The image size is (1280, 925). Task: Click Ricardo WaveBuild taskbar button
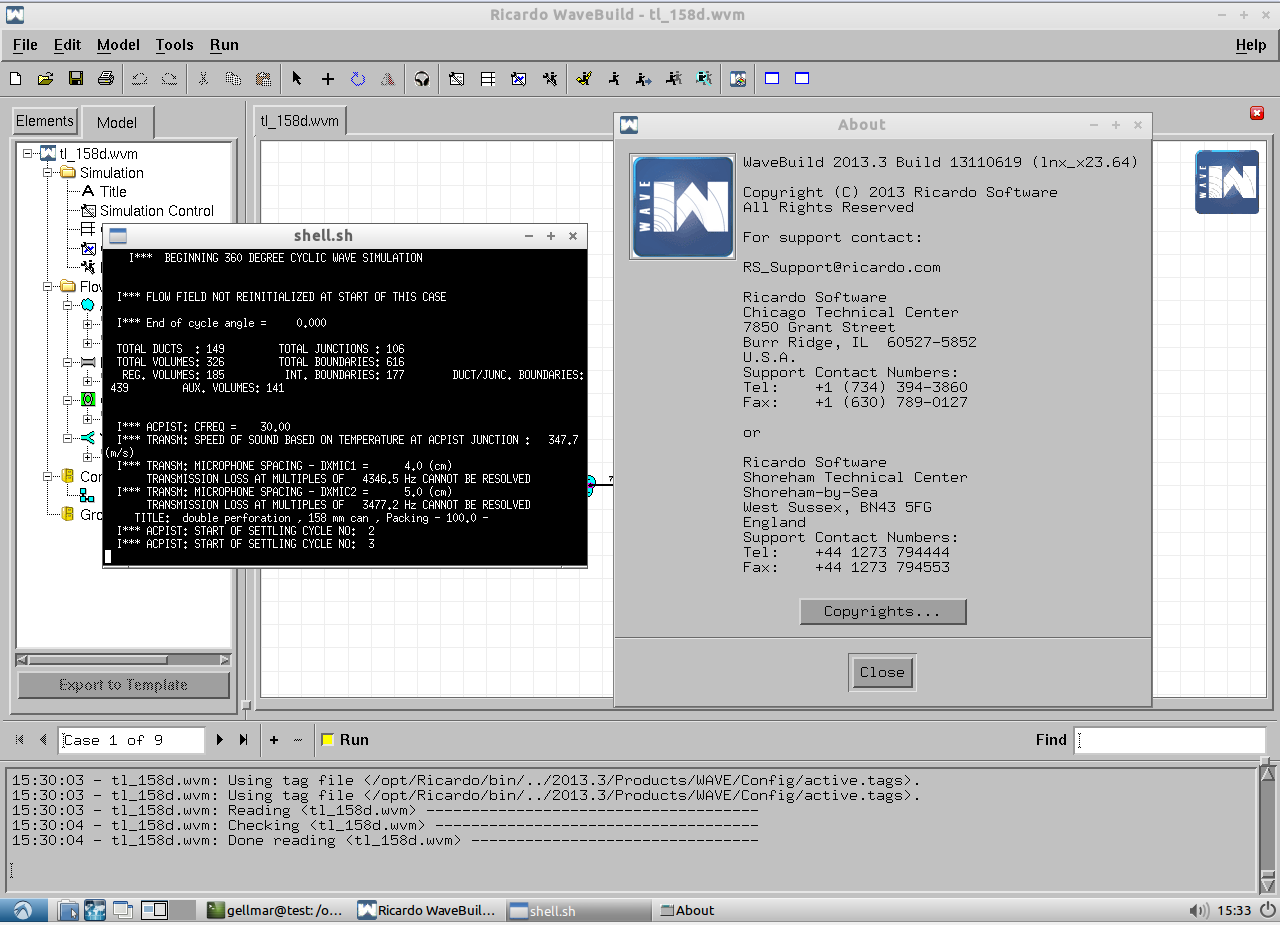click(427, 910)
